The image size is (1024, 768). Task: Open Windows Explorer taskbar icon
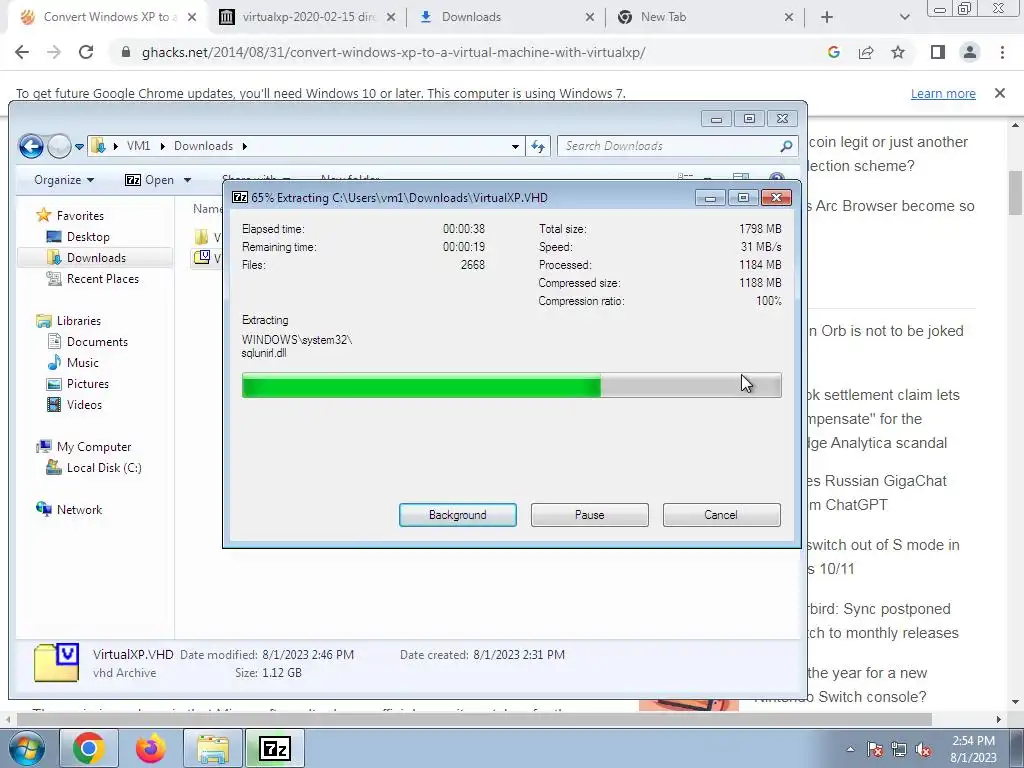tap(213, 748)
